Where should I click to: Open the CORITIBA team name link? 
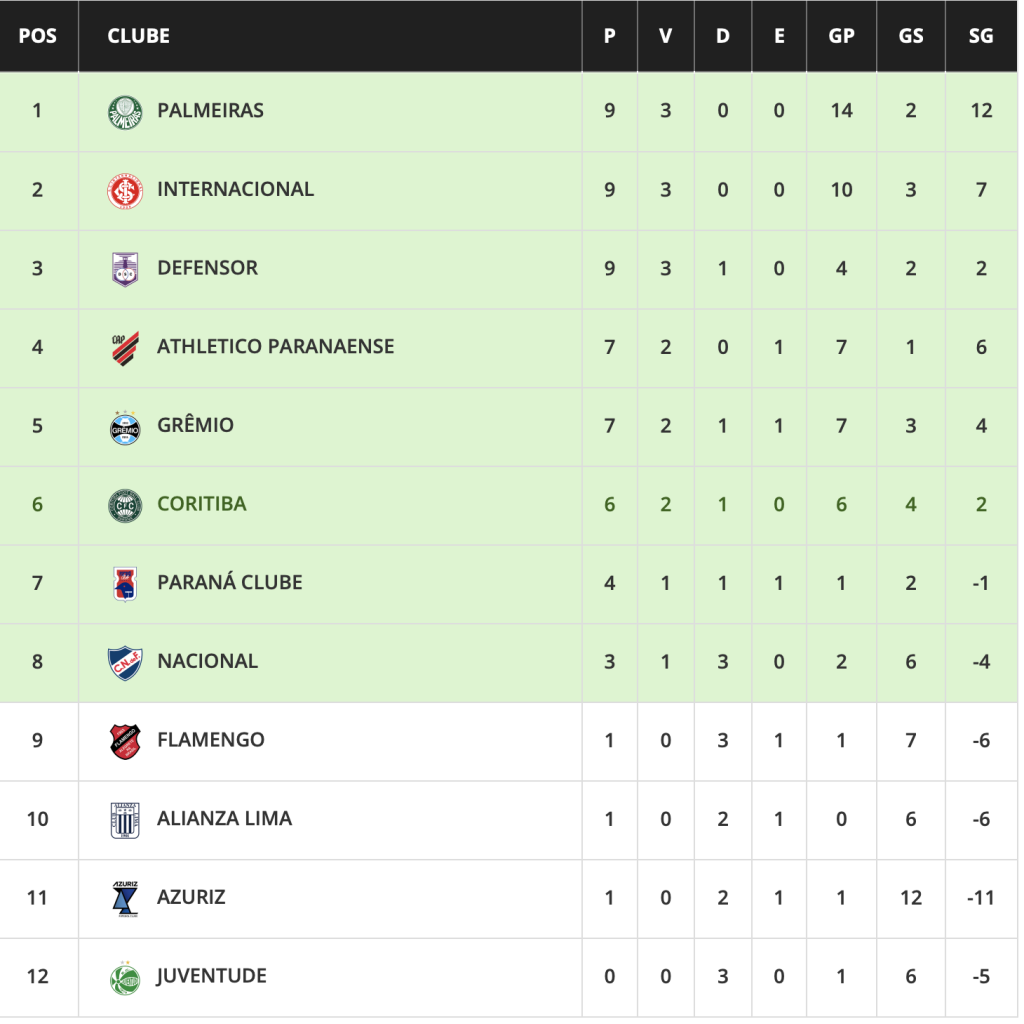201,504
